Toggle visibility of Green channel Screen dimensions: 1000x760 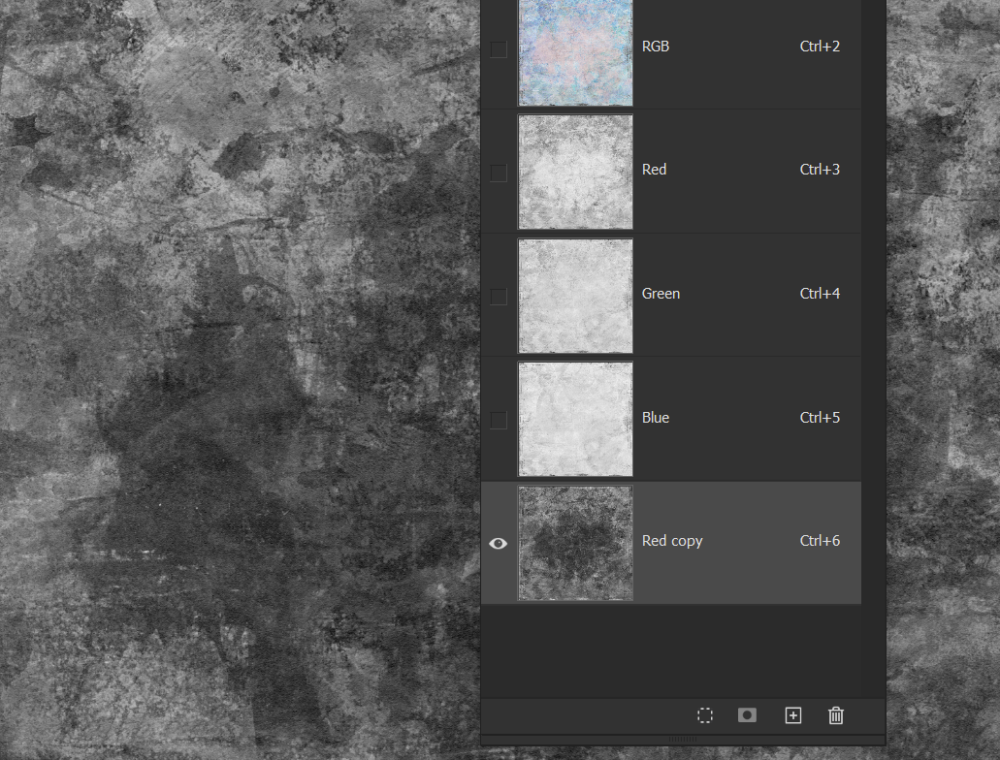click(498, 296)
